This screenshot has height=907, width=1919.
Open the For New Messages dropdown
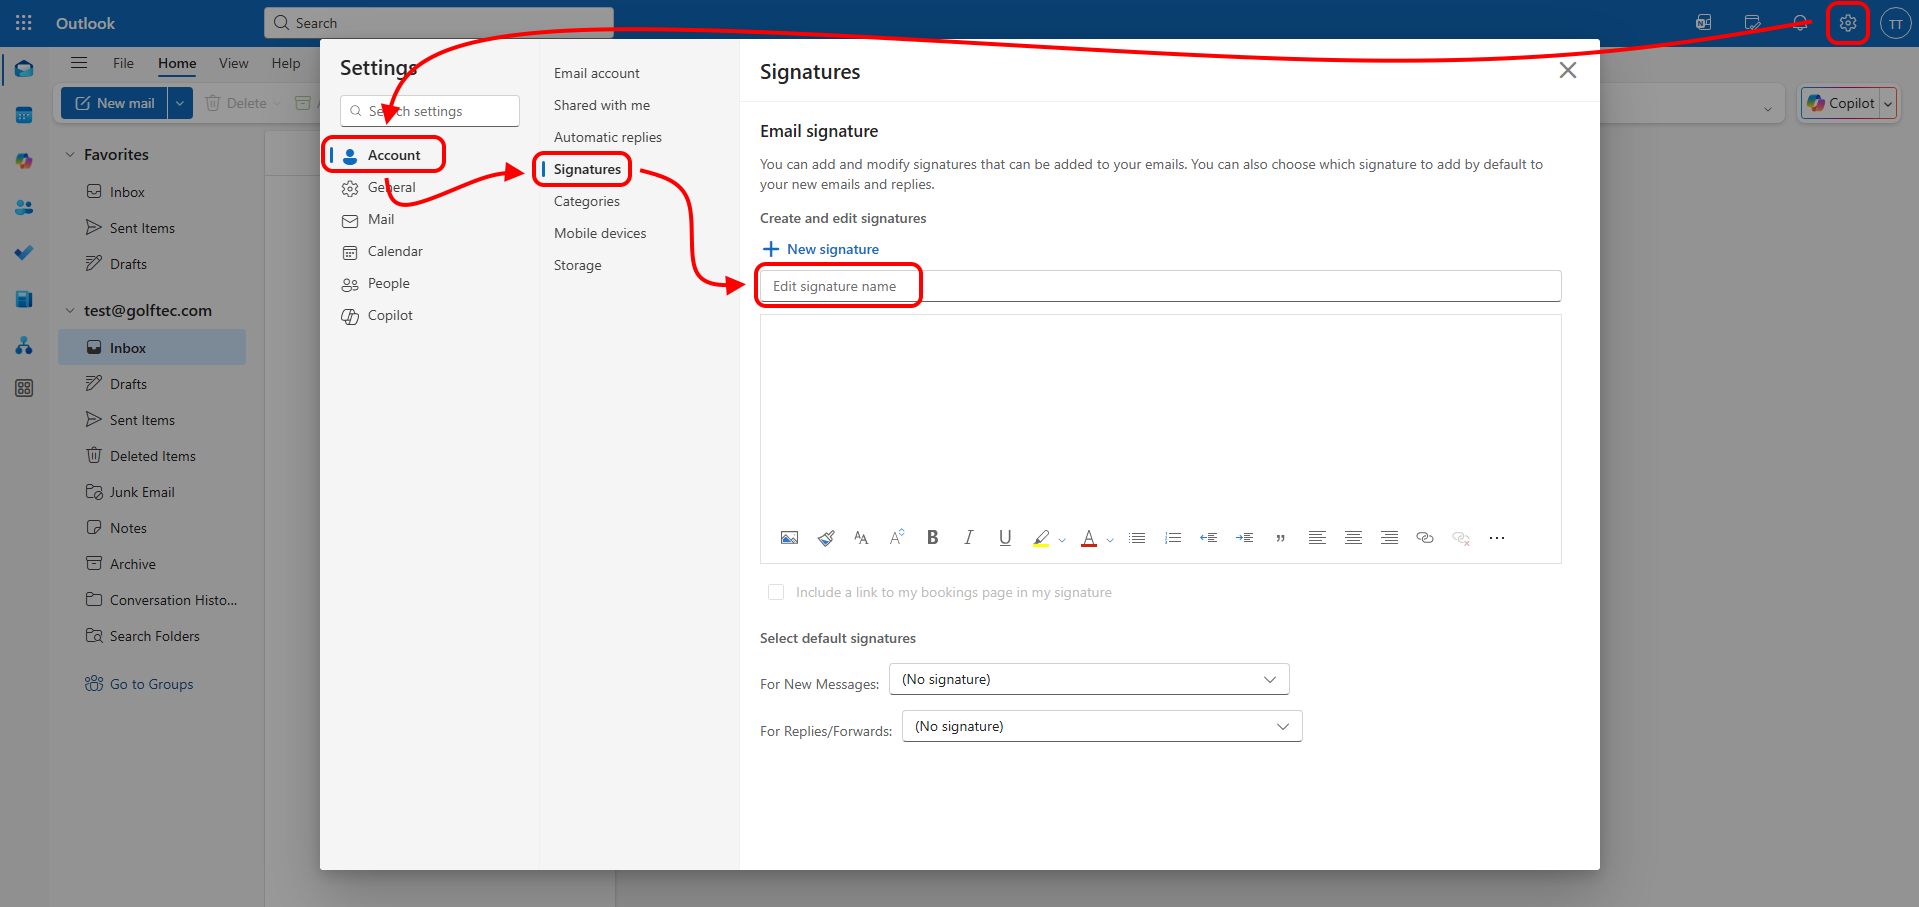click(1089, 679)
